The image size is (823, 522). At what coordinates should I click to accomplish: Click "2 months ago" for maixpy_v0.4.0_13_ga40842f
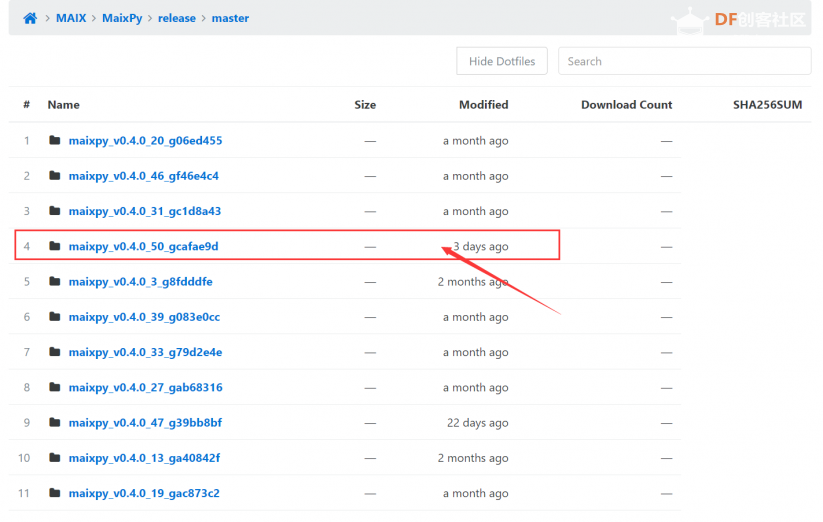point(473,458)
